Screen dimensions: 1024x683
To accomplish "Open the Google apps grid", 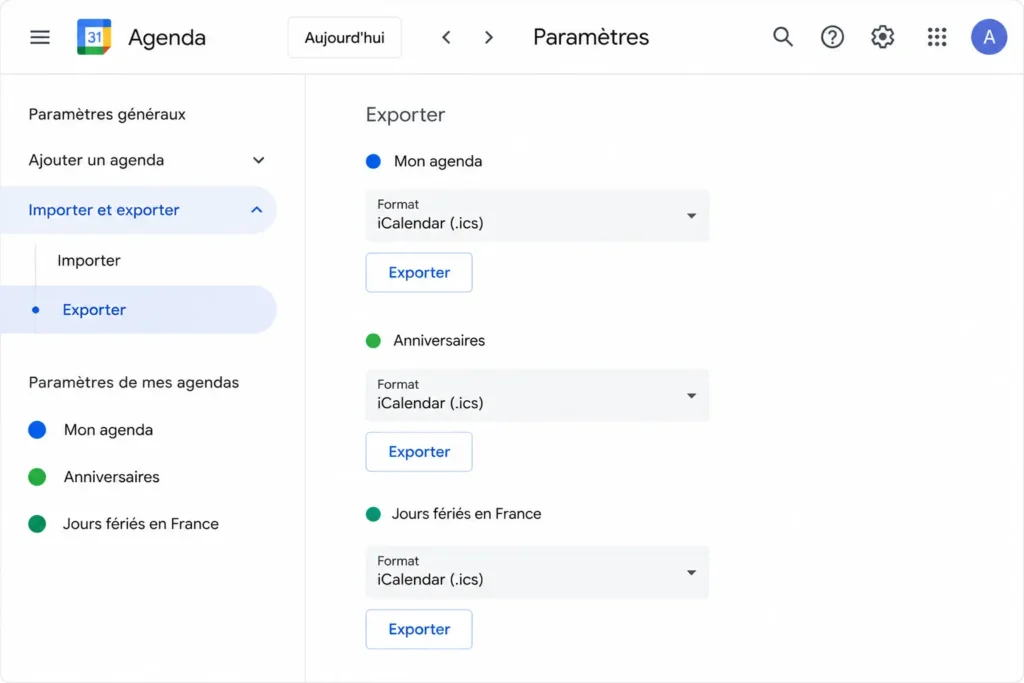I will tap(936, 37).
